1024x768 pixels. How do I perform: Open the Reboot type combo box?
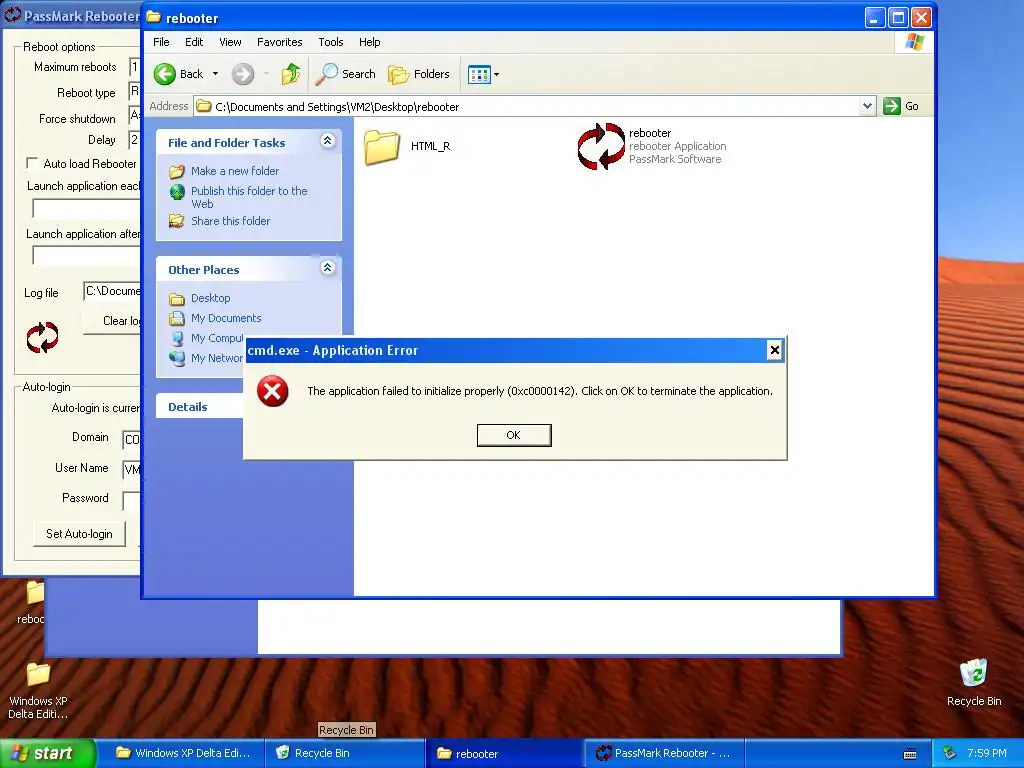tap(135, 92)
